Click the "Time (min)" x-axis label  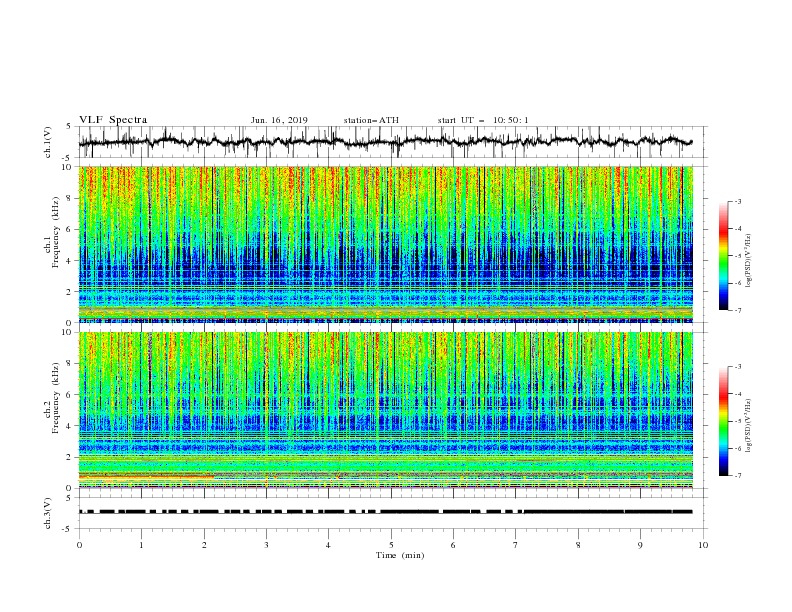click(x=400, y=555)
